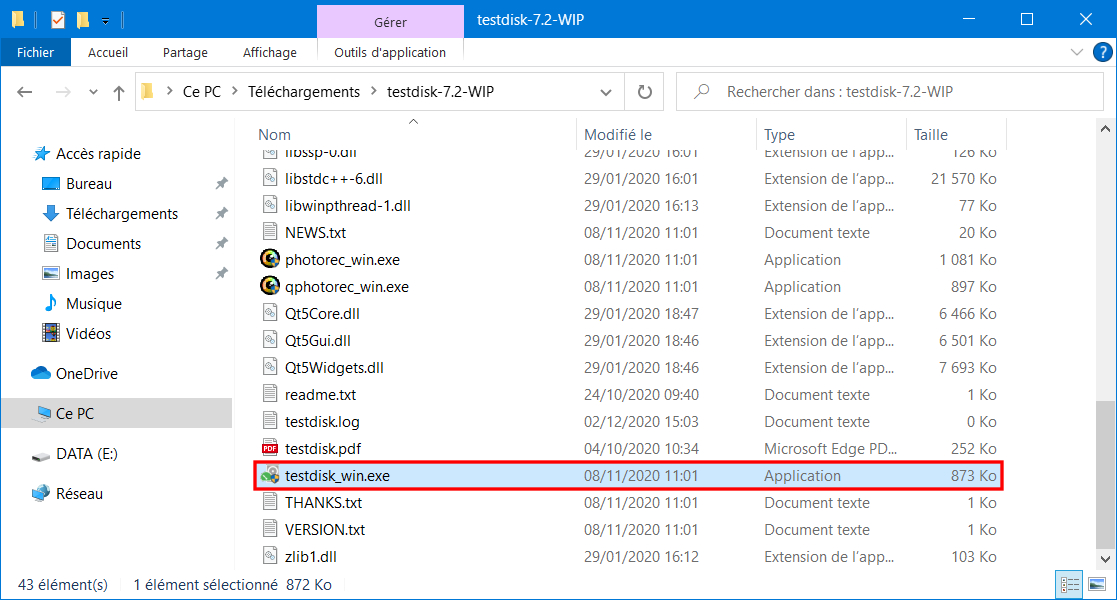Click the readme.txt document icon
The image size is (1117, 600).
pyautogui.click(x=270, y=394)
